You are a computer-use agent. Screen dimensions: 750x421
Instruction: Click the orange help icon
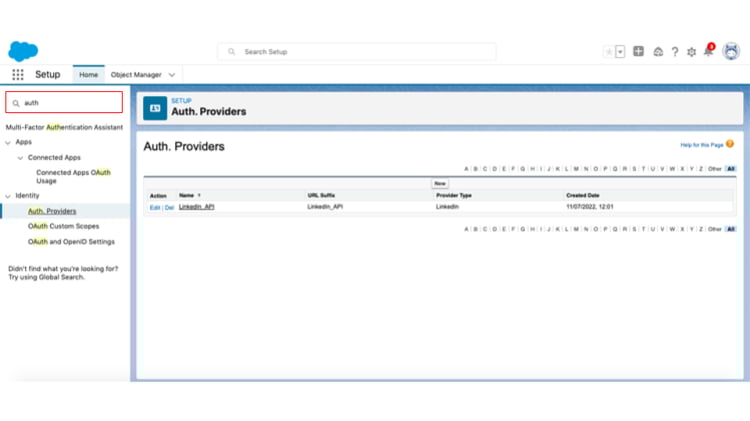(x=730, y=144)
